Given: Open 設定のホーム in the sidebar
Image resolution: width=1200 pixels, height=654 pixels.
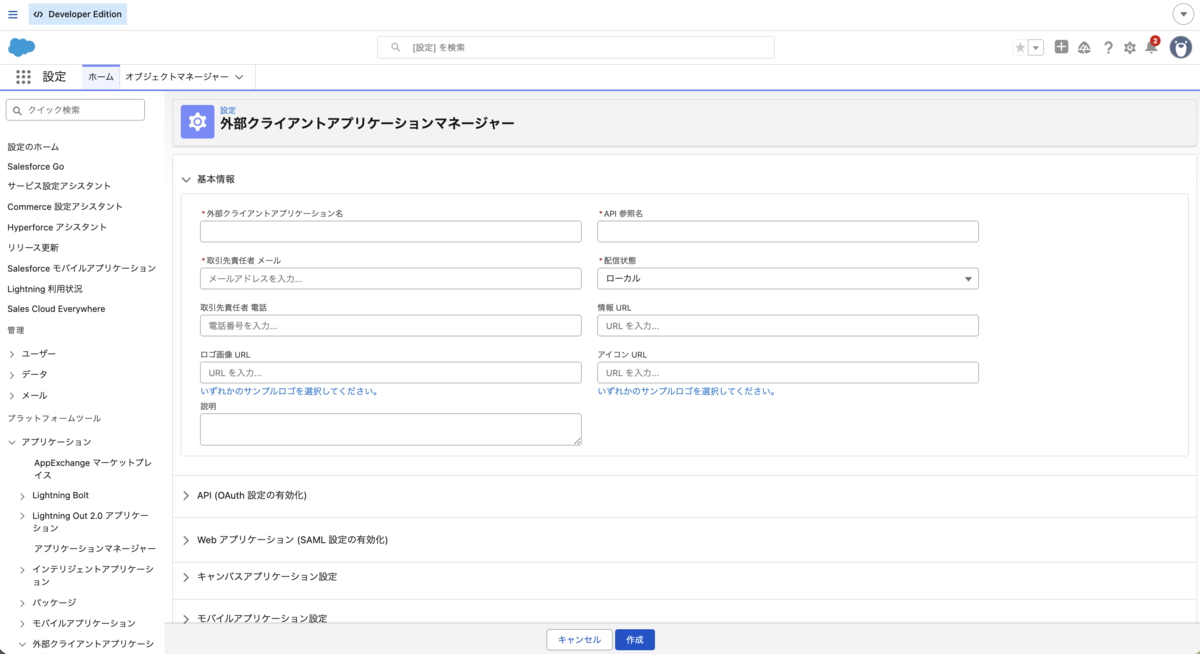Looking at the screenshot, I should [33, 147].
